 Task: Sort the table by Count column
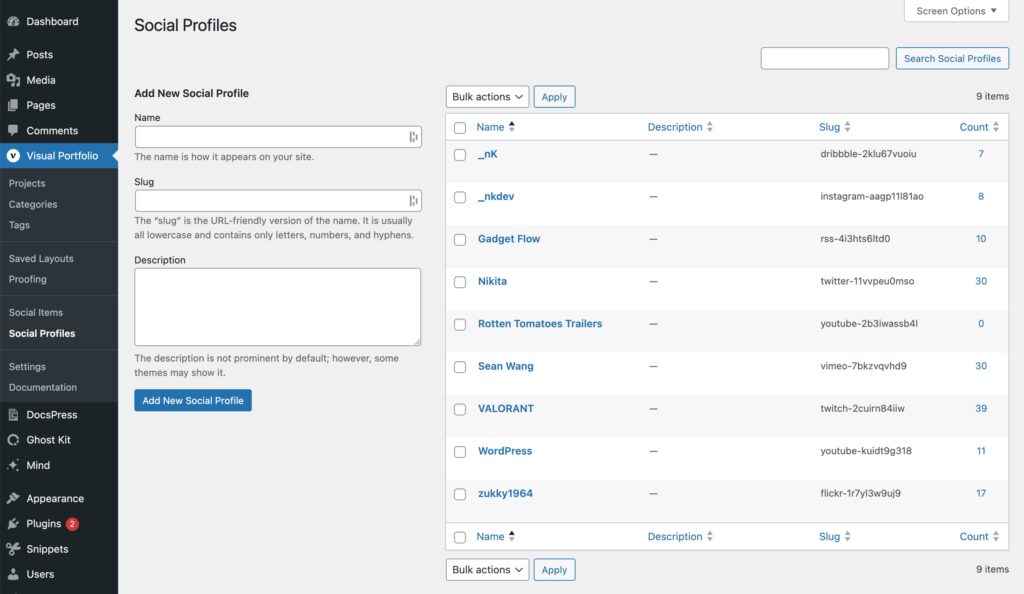[973, 127]
